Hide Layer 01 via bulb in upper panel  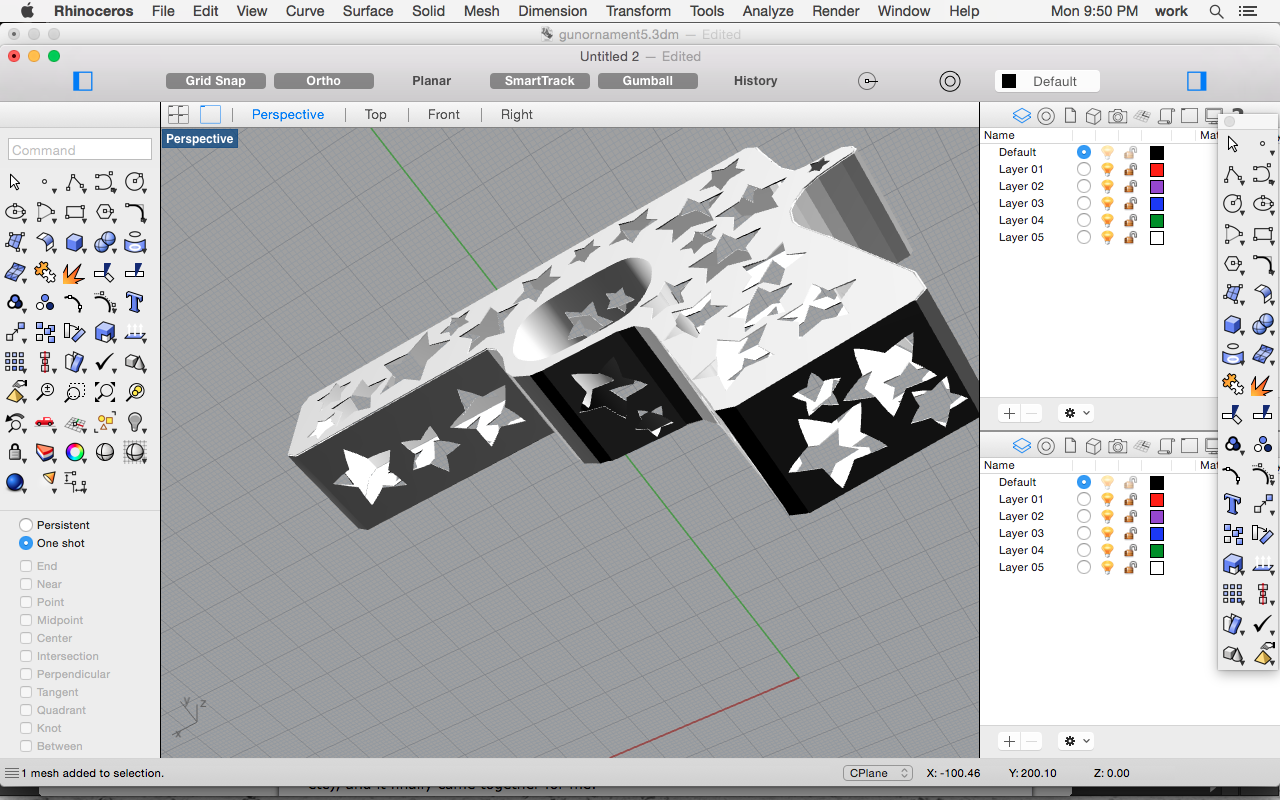[1107, 169]
